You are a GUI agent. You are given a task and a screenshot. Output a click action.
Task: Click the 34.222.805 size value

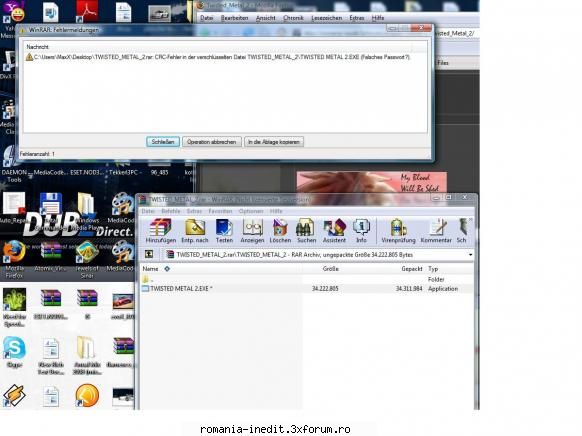[325, 288]
